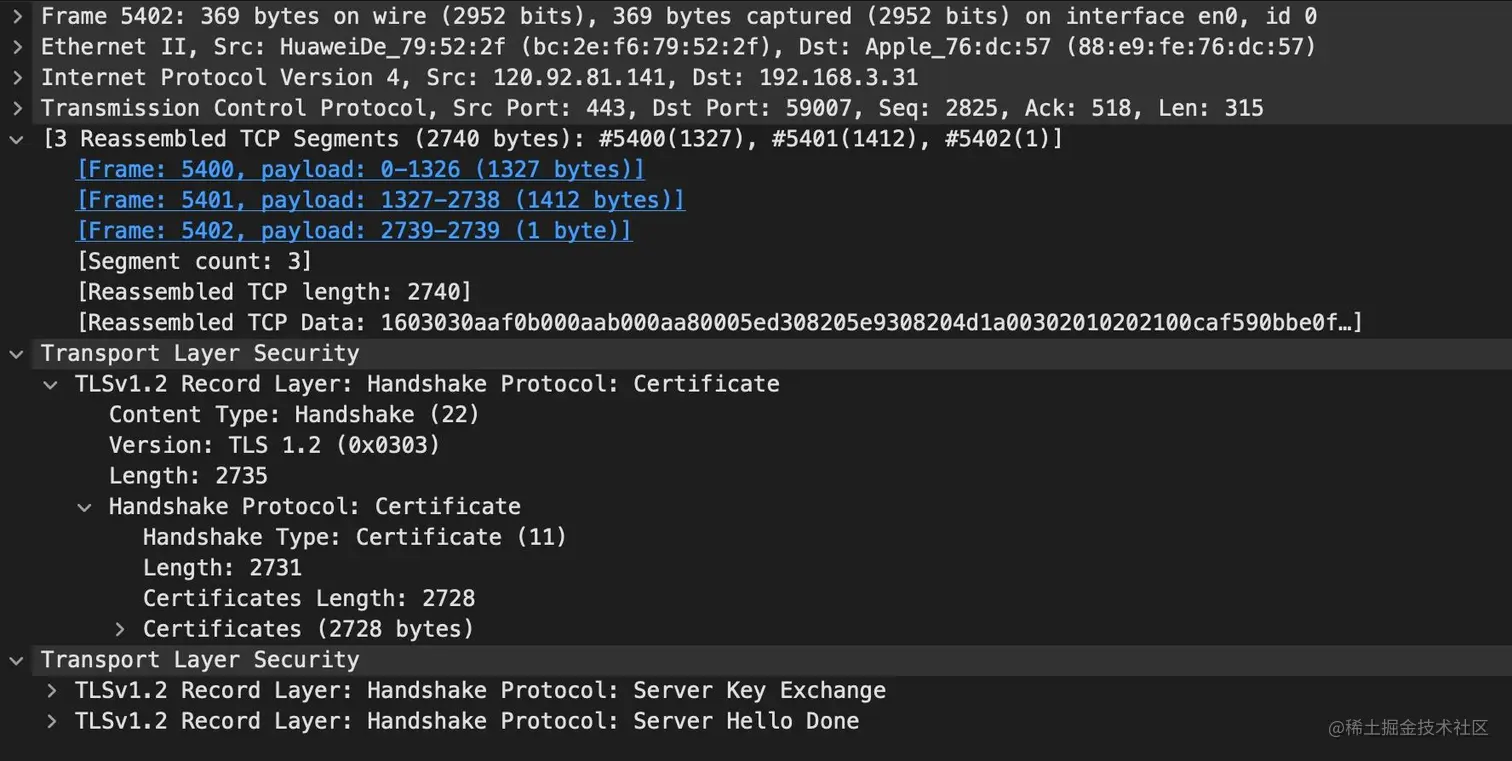Image resolution: width=1512 pixels, height=761 pixels.
Task: Expand the Frame 5402 details row
Action: 16,16
